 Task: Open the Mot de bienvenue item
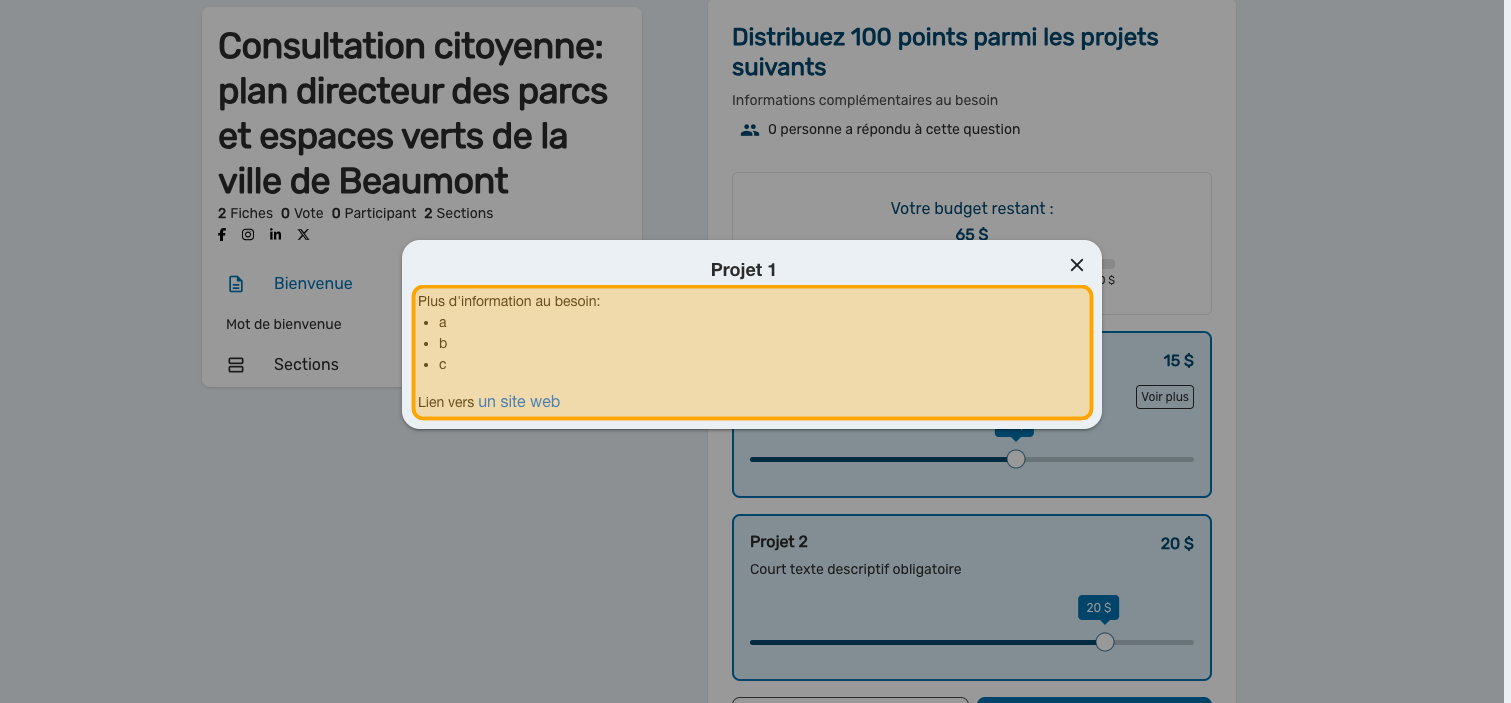coord(283,324)
